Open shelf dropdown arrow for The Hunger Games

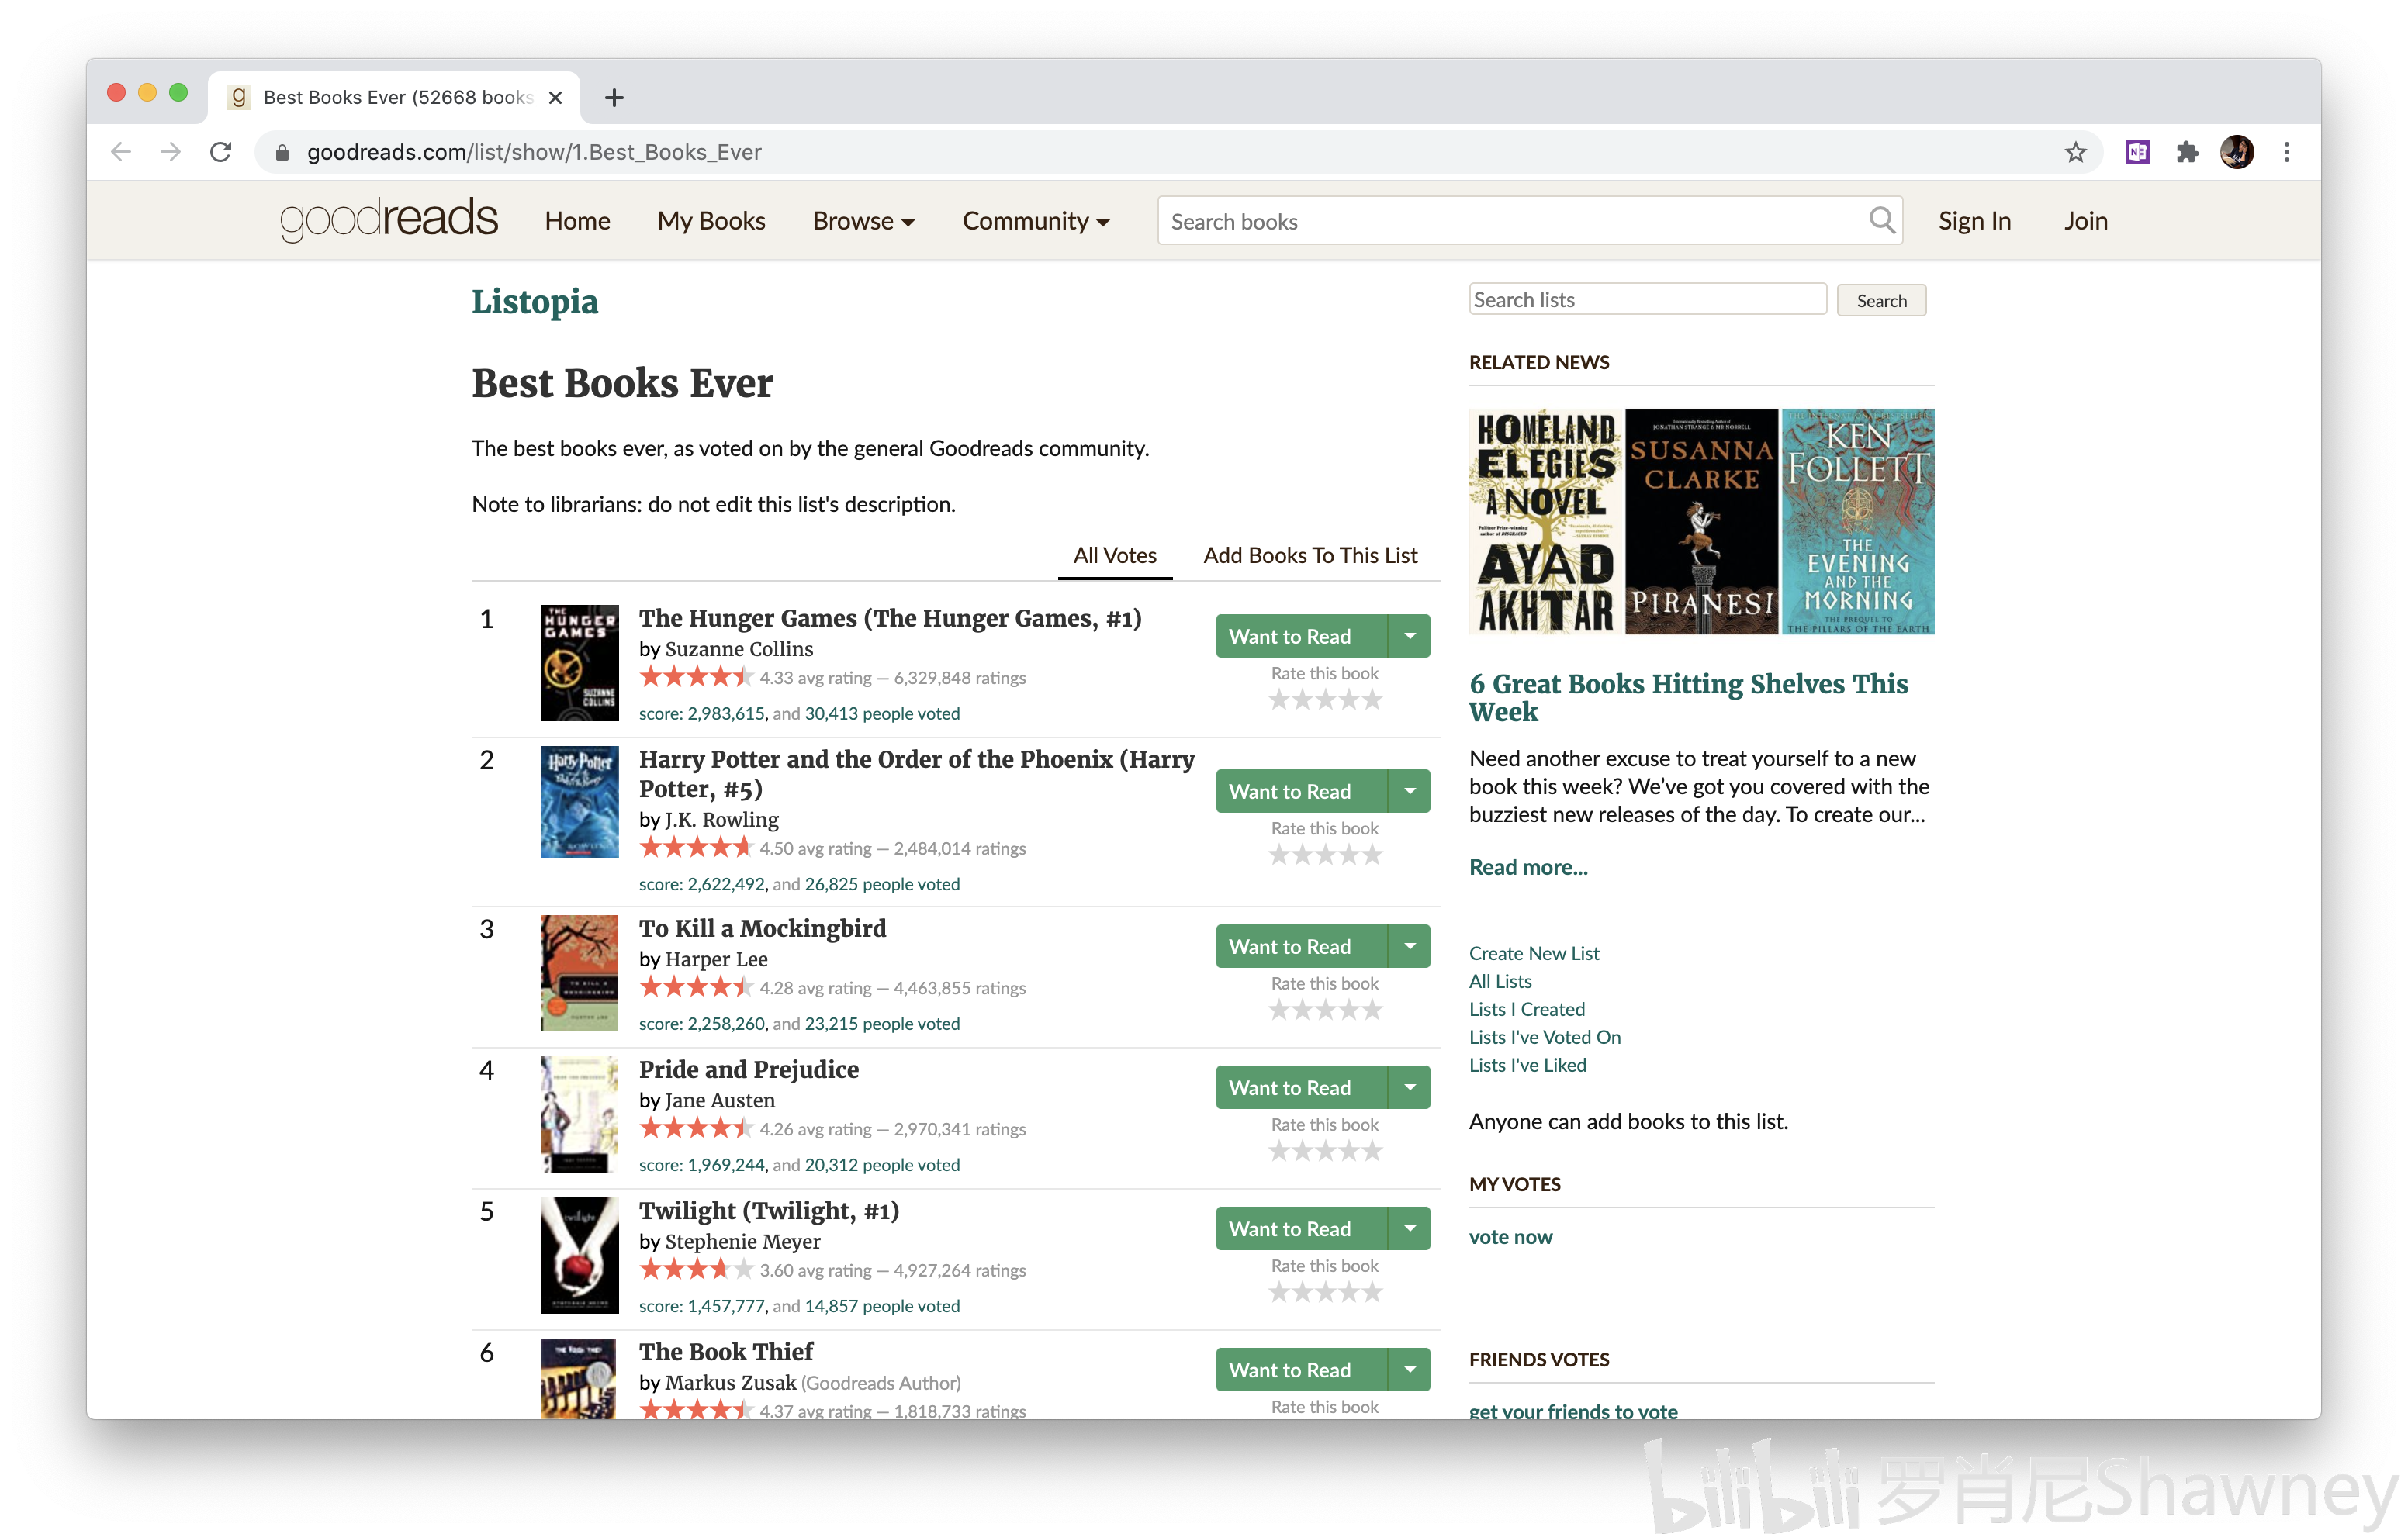click(1410, 636)
